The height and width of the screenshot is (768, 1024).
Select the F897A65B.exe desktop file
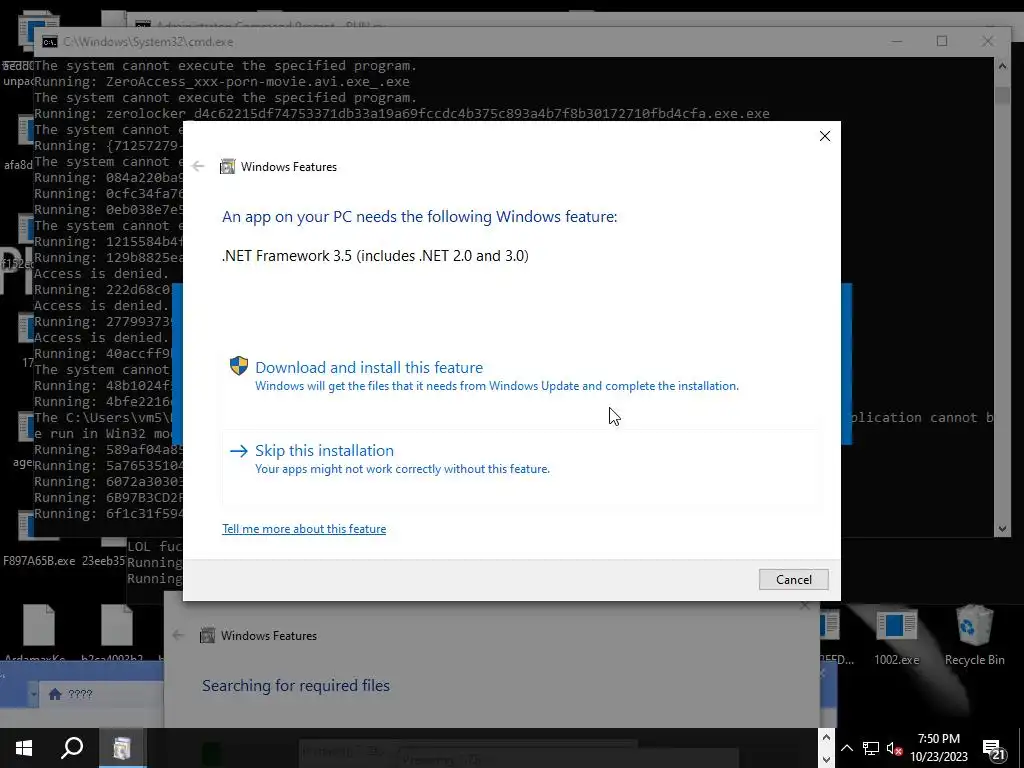[x=39, y=539]
